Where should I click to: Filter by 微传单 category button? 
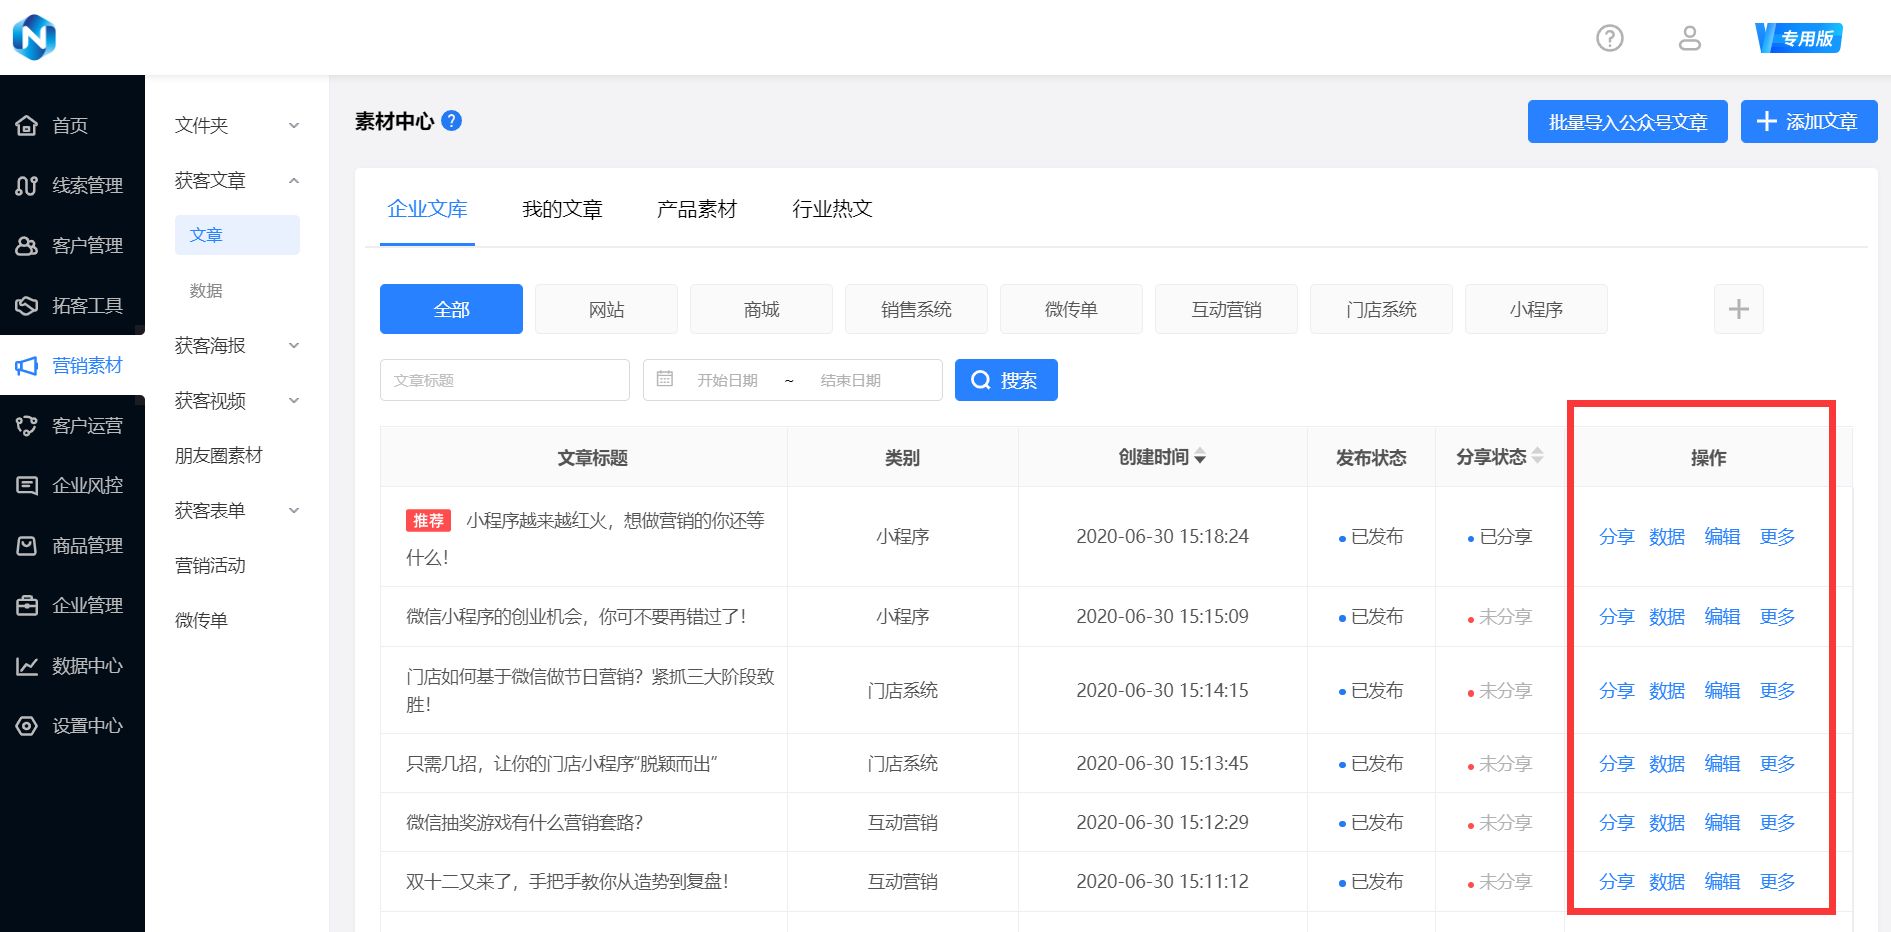coord(1071,309)
